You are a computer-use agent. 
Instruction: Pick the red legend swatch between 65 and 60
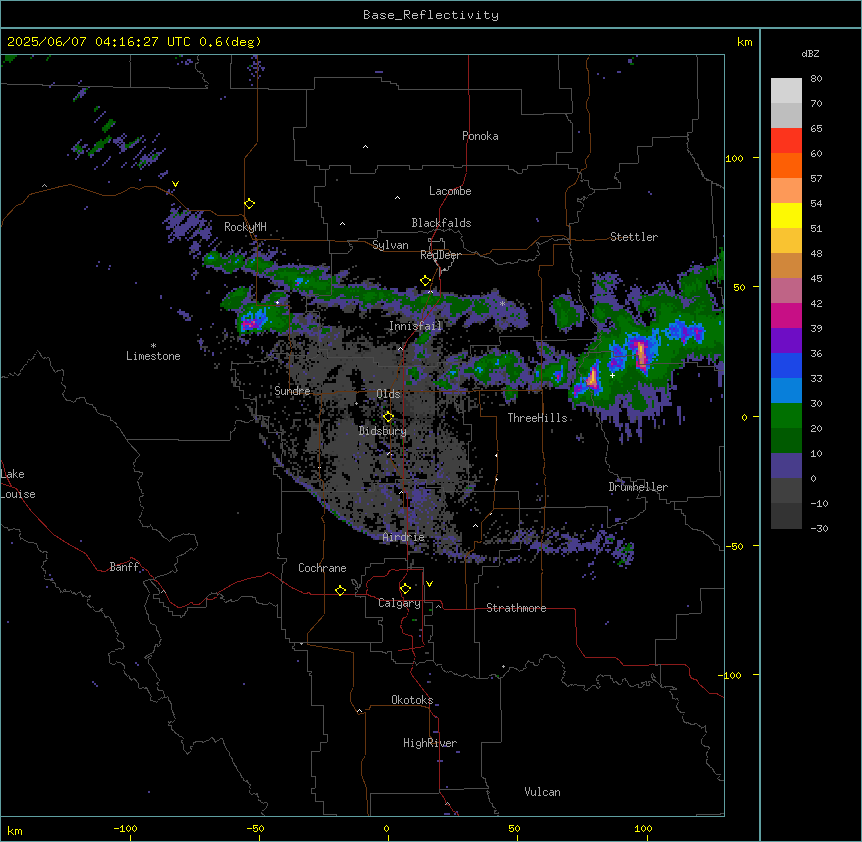[786, 141]
